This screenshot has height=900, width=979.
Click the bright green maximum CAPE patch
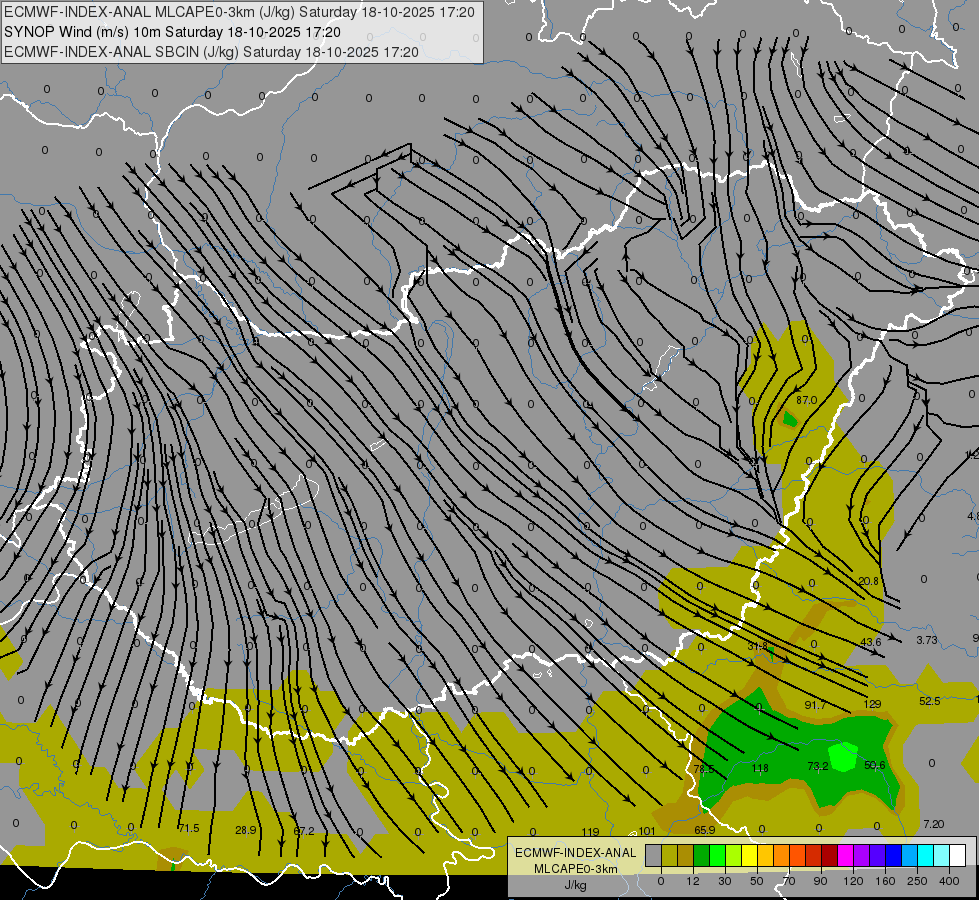tap(844, 756)
